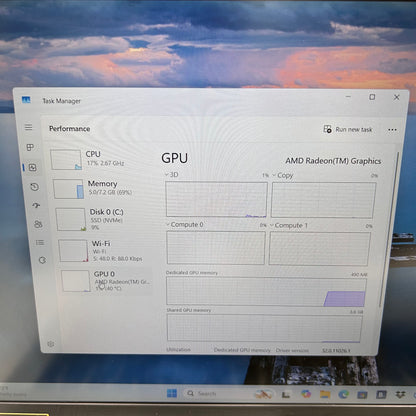Open Task Manager settings gear
Image resolution: width=416 pixels, height=416 pixels.
coord(51,344)
